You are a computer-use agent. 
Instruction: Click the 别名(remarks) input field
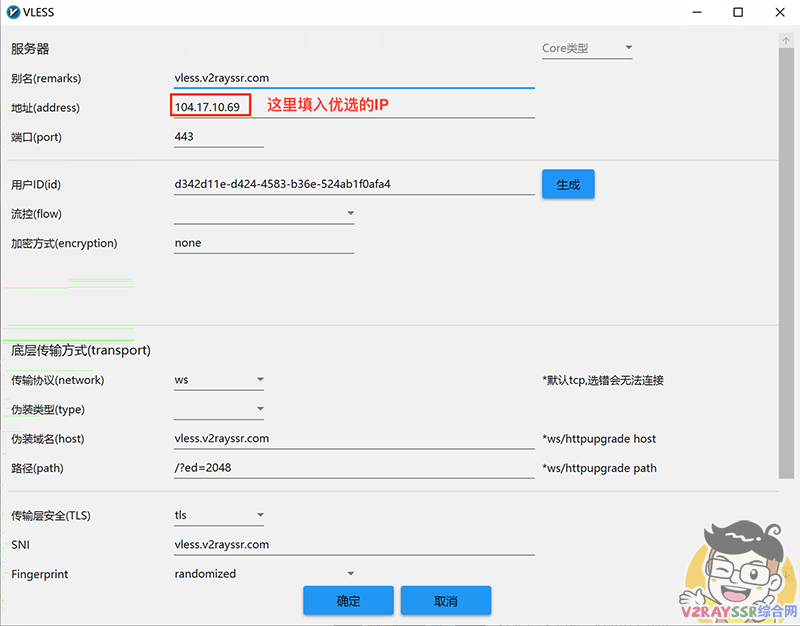[353, 78]
